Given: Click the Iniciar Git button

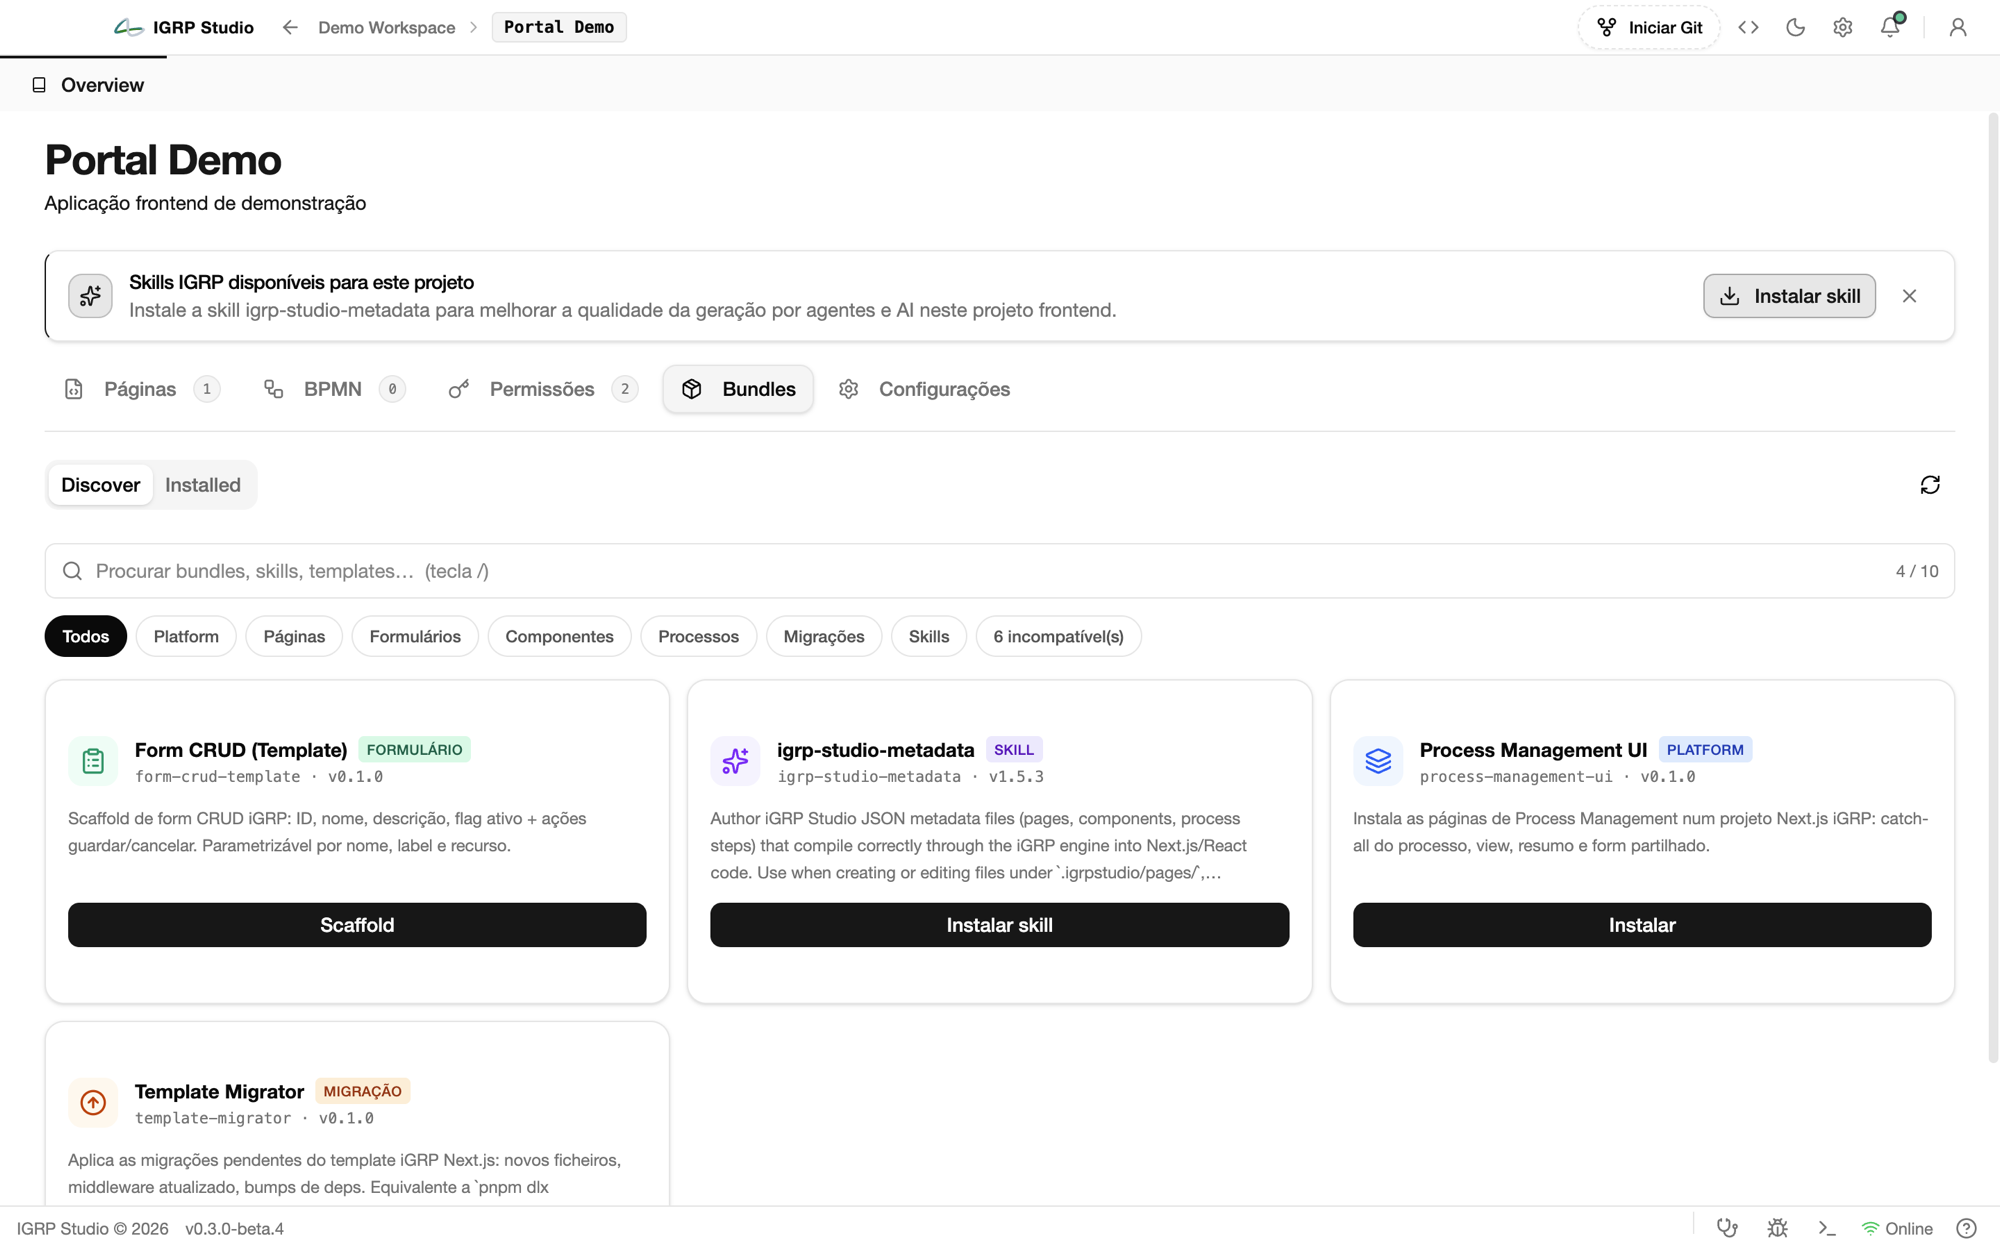Looking at the screenshot, I should click(1649, 27).
